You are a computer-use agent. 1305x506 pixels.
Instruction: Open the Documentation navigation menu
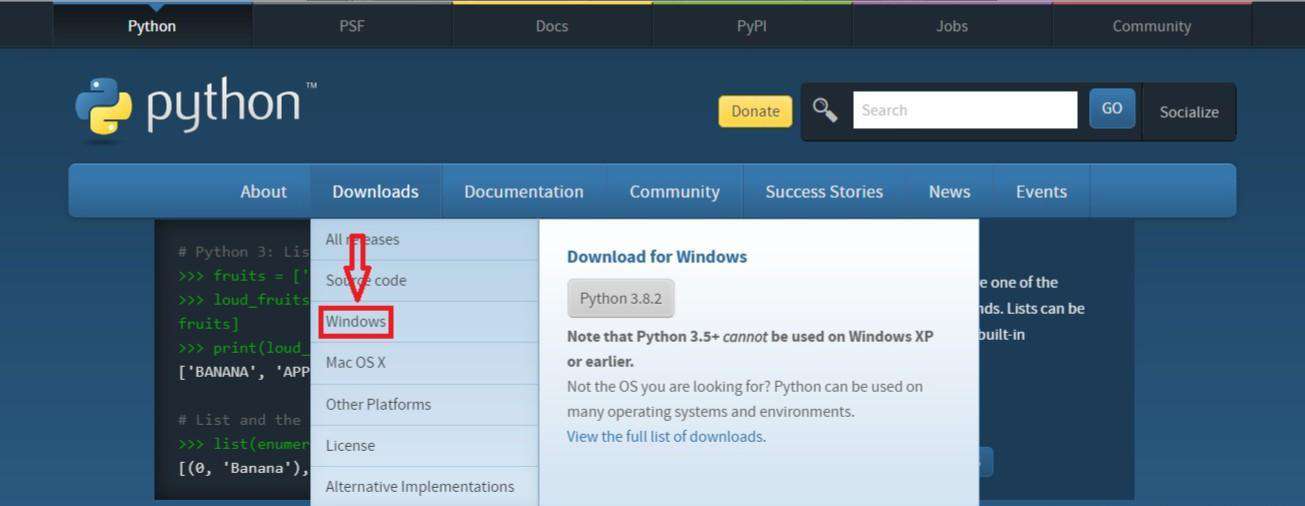pyautogui.click(x=524, y=191)
